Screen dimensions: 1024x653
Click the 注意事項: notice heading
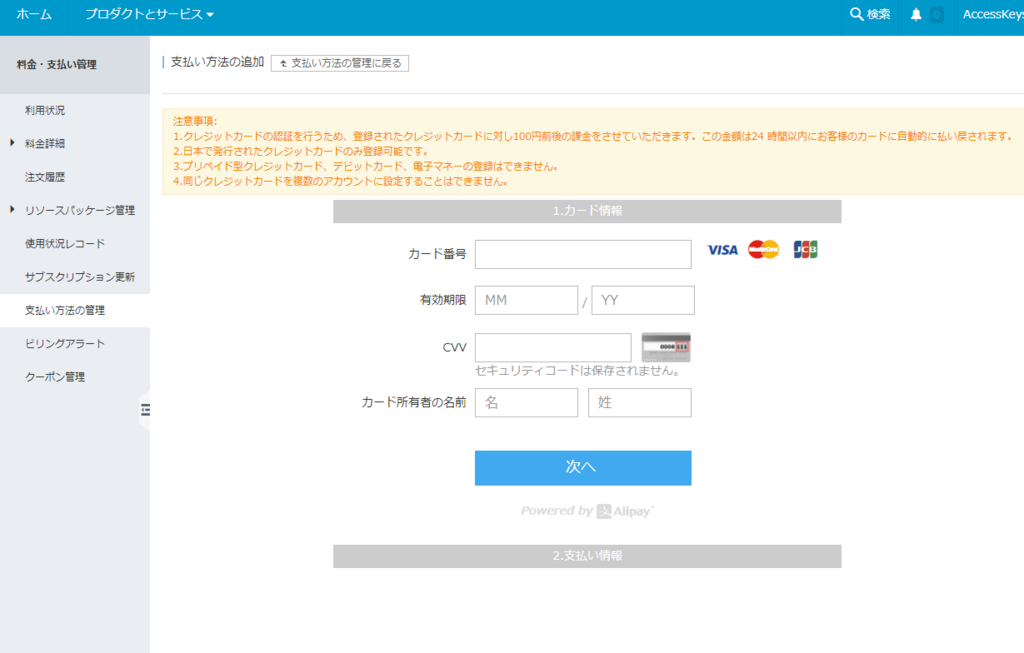(x=195, y=121)
